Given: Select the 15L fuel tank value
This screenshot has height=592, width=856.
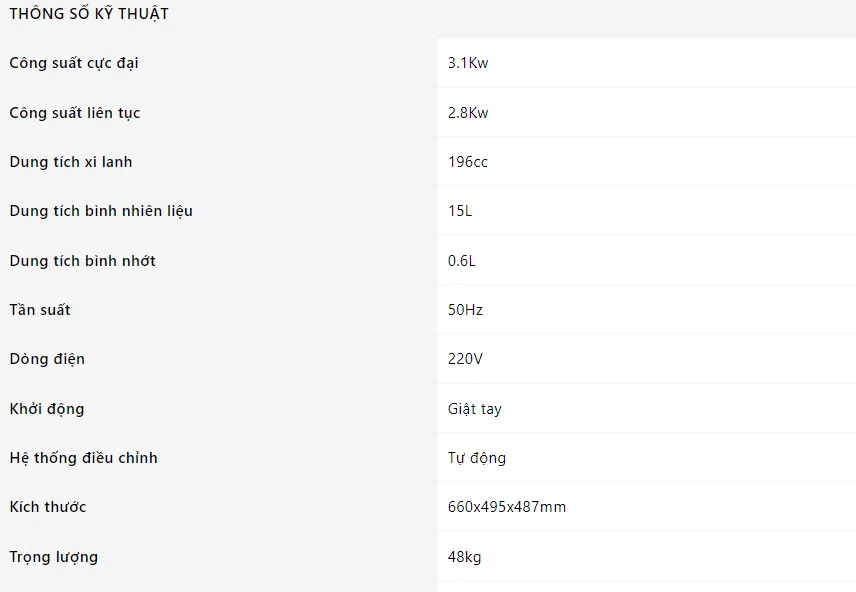Looking at the screenshot, I should [461, 211].
